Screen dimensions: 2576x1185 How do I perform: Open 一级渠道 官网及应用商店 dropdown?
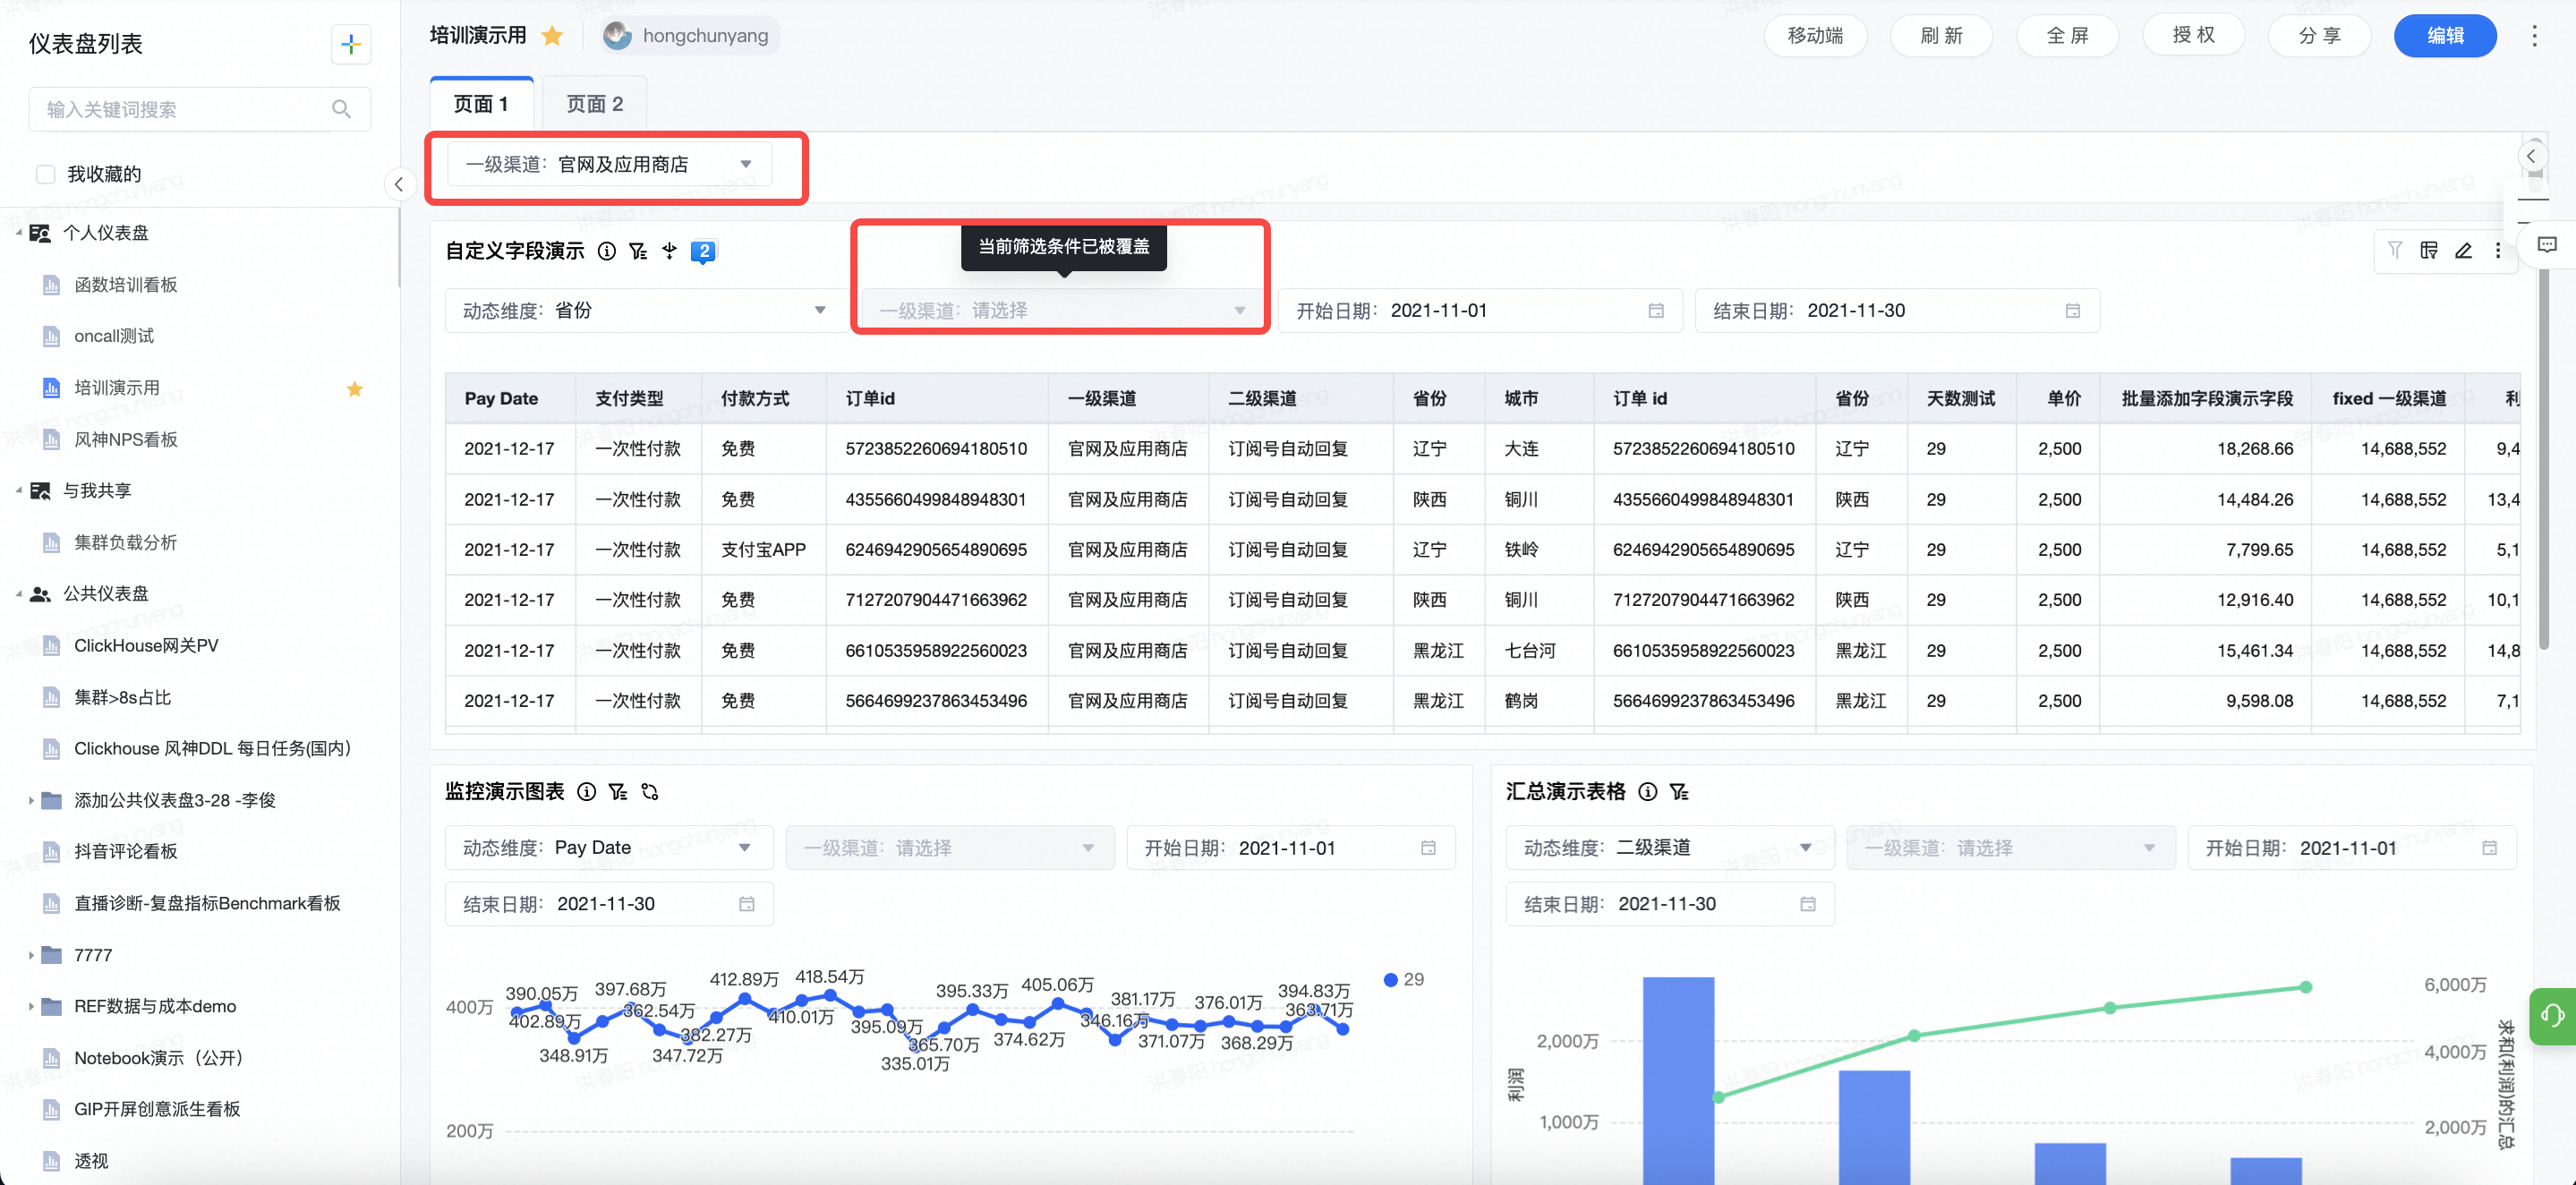point(609,164)
